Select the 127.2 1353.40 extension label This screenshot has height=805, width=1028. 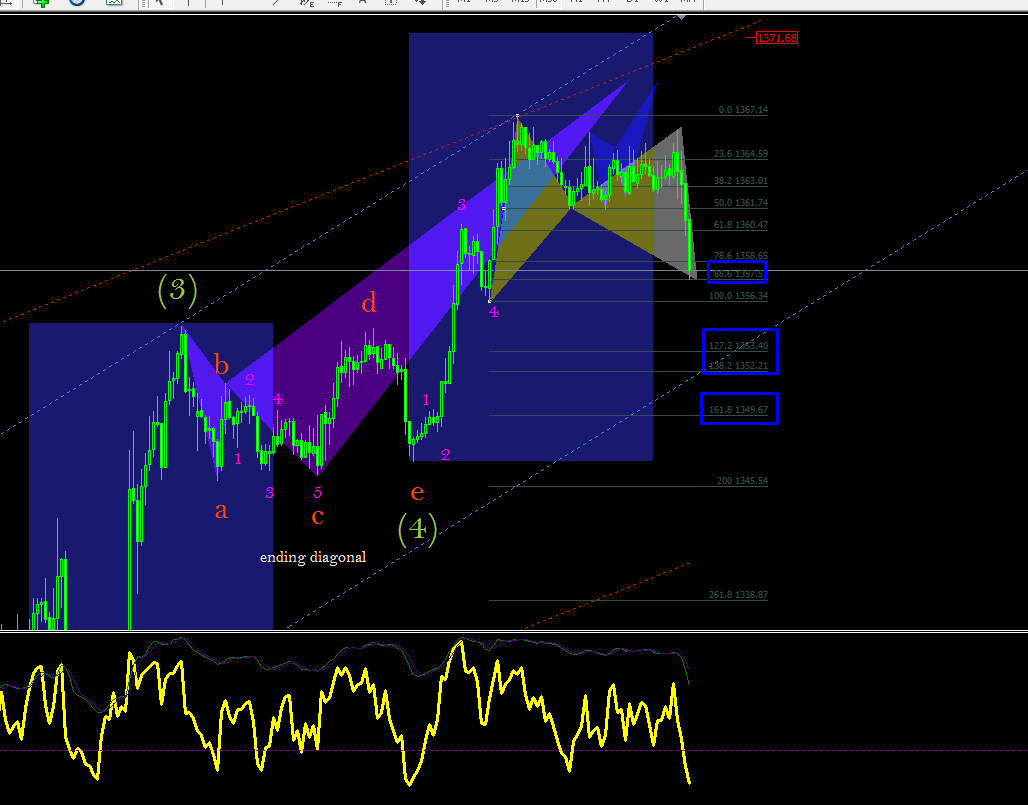(x=738, y=345)
